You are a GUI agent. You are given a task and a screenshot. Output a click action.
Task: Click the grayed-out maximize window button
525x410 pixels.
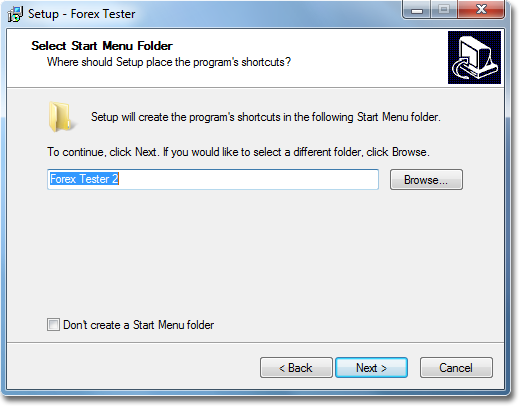444,10
